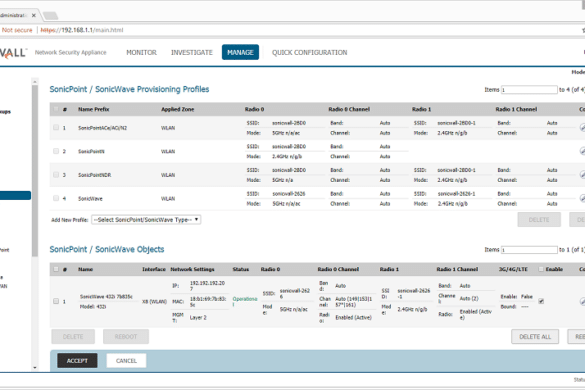
Task: Edit the SonicPointACe/ACi/N2 profile via pencil icon
Action: pyautogui.click(x=582, y=128)
